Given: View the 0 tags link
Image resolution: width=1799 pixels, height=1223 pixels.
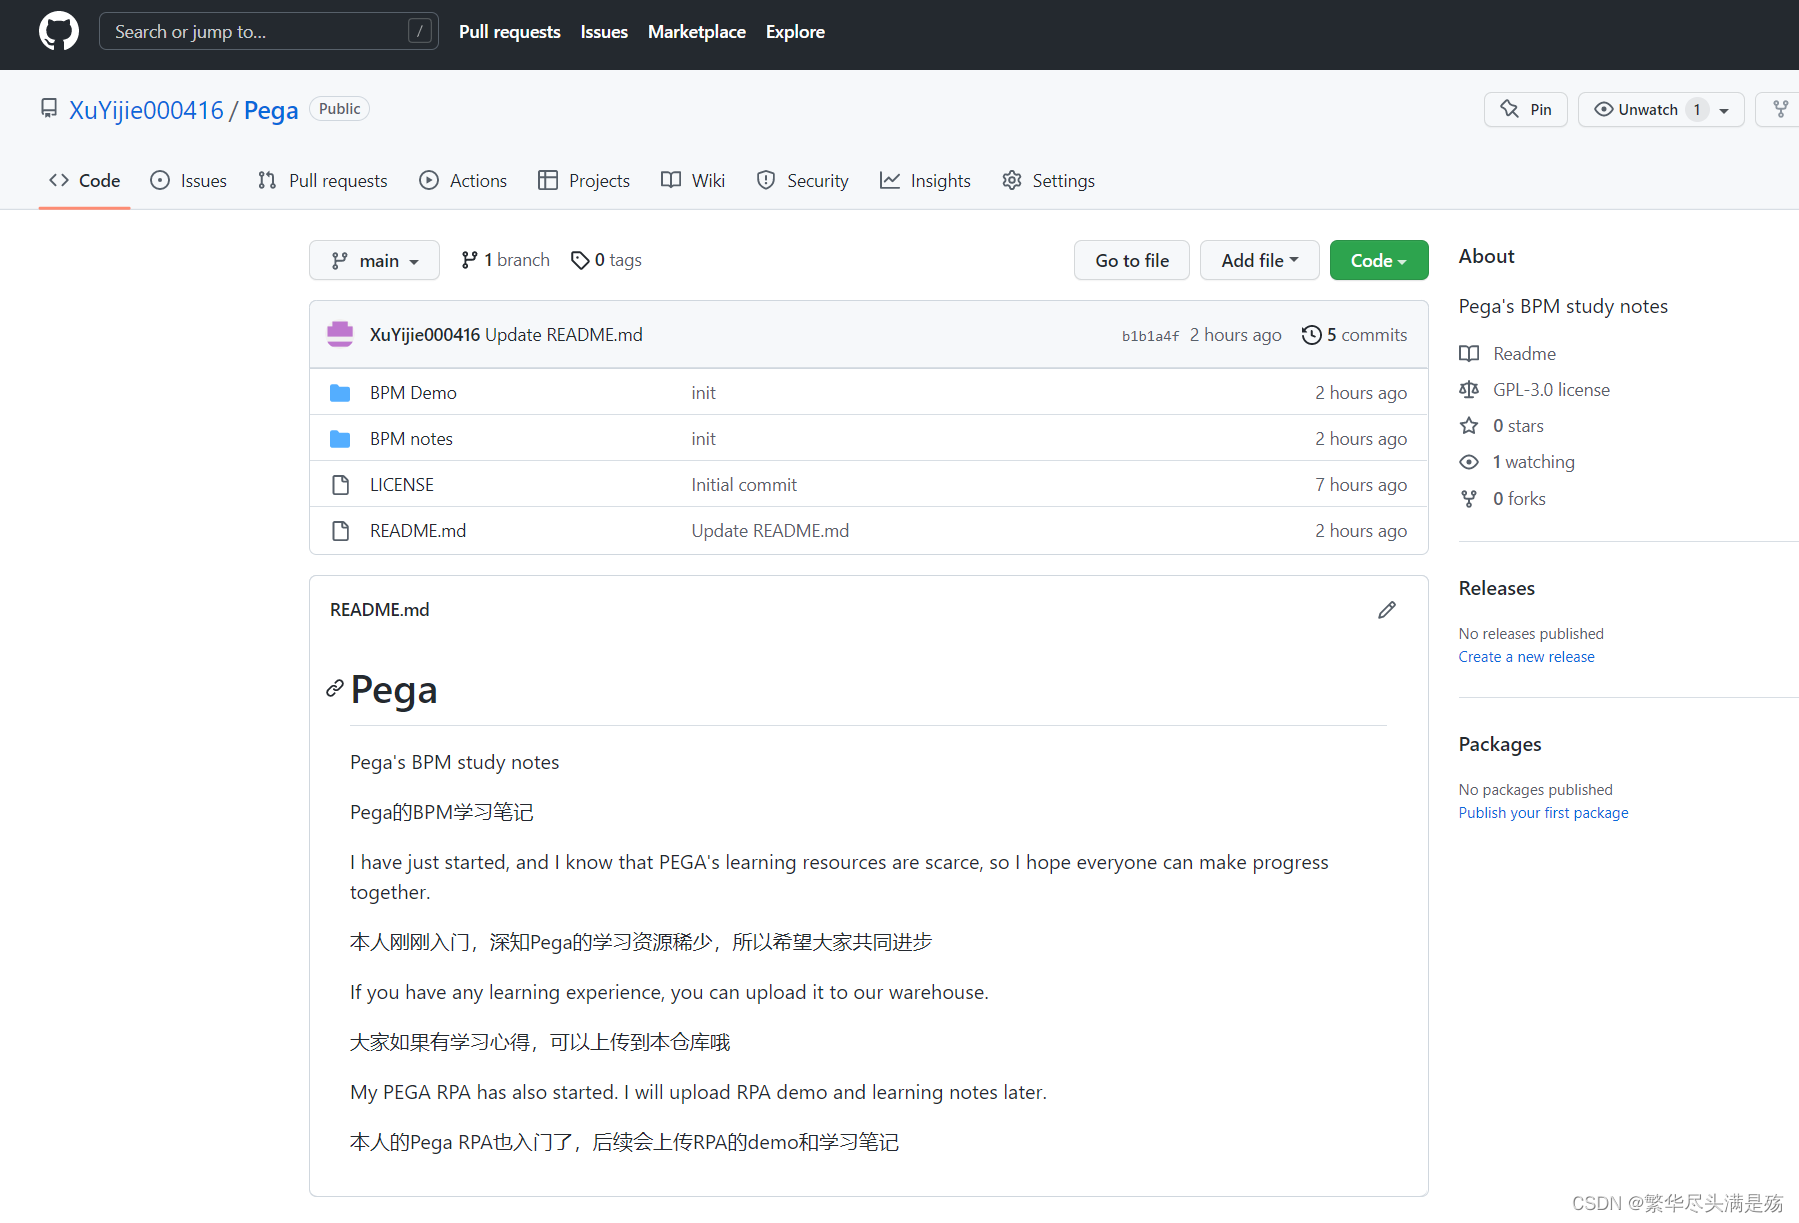Looking at the screenshot, I should (x=606, y=260).
